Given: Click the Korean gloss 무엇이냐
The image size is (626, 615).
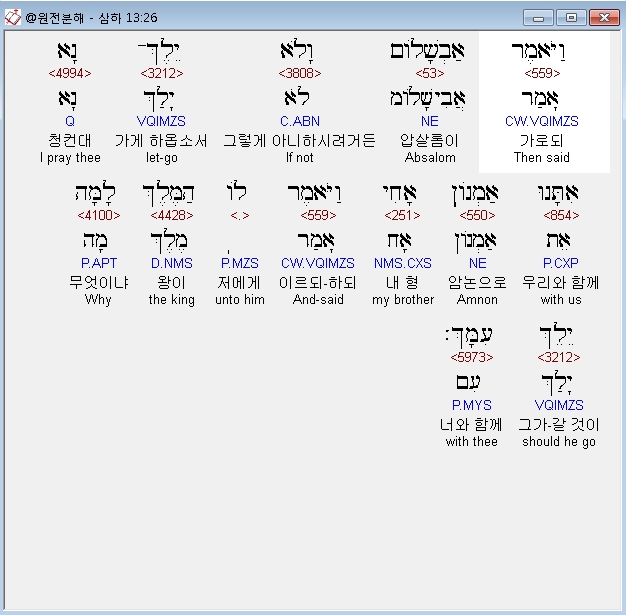Looking at the screenshot, I should (99, 283).
